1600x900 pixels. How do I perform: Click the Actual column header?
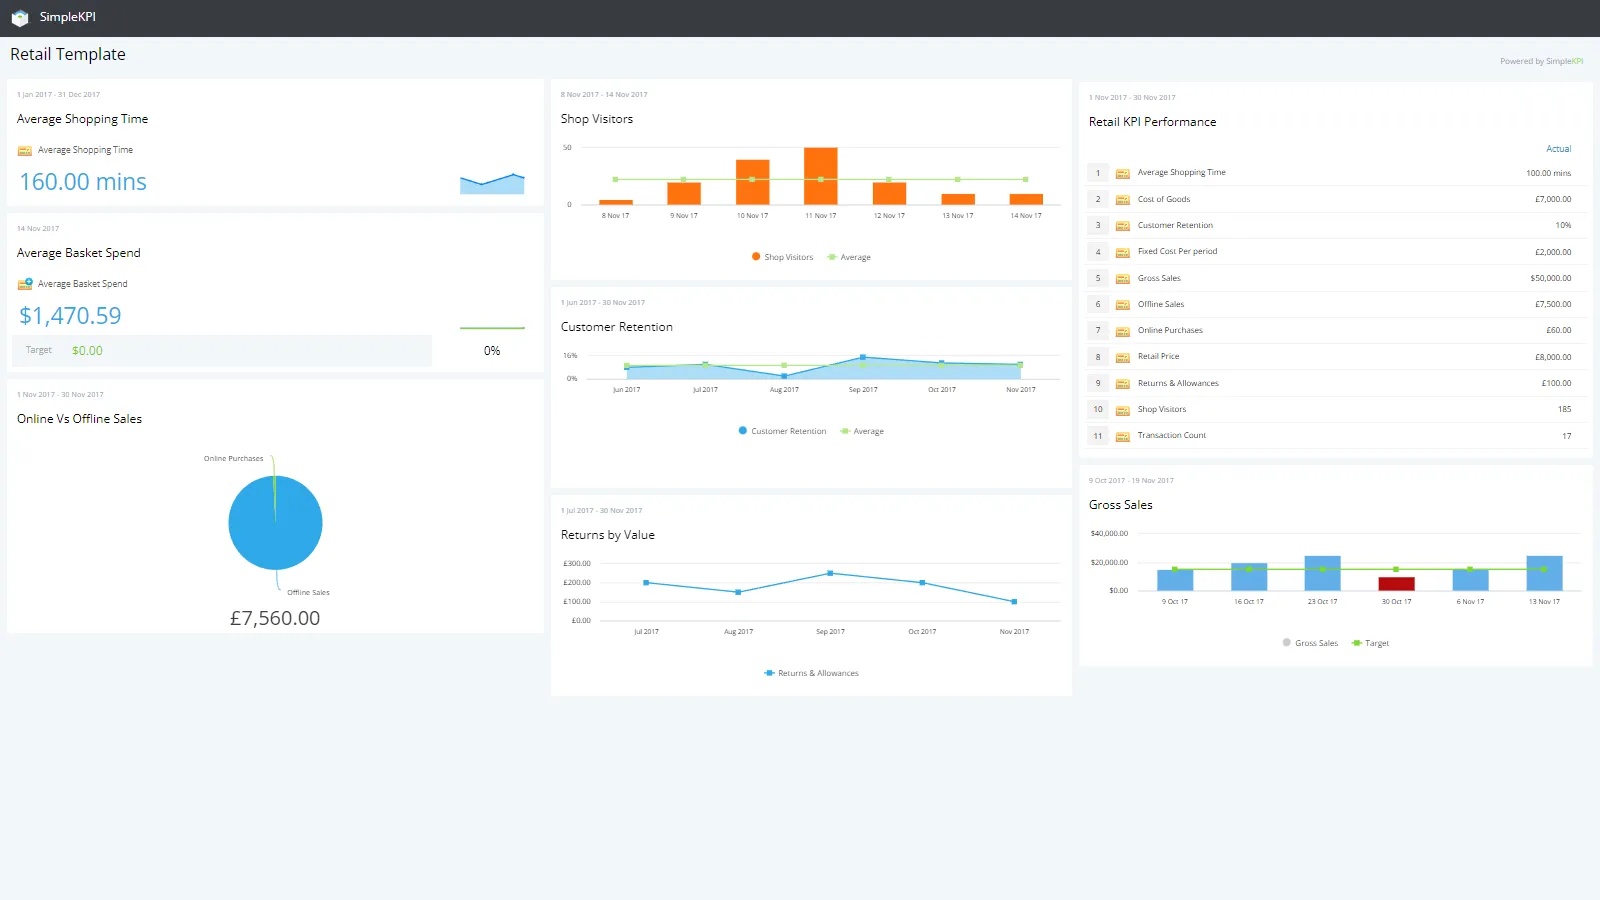[1558, 149]
